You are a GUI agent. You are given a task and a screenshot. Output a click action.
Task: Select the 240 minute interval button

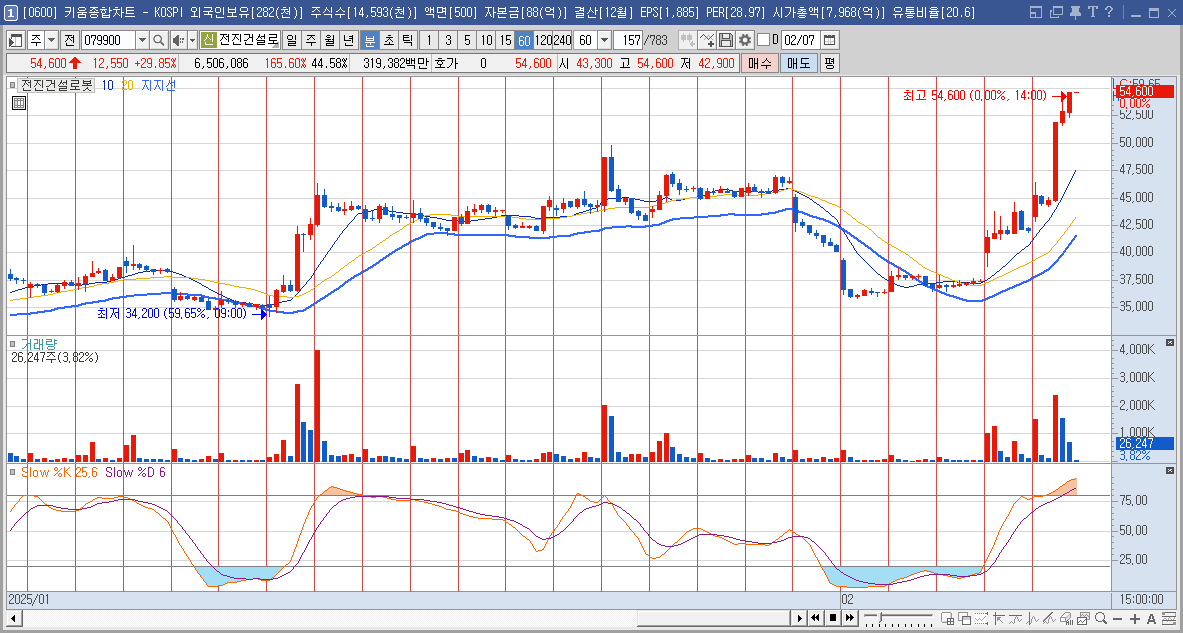coord(562,40)
